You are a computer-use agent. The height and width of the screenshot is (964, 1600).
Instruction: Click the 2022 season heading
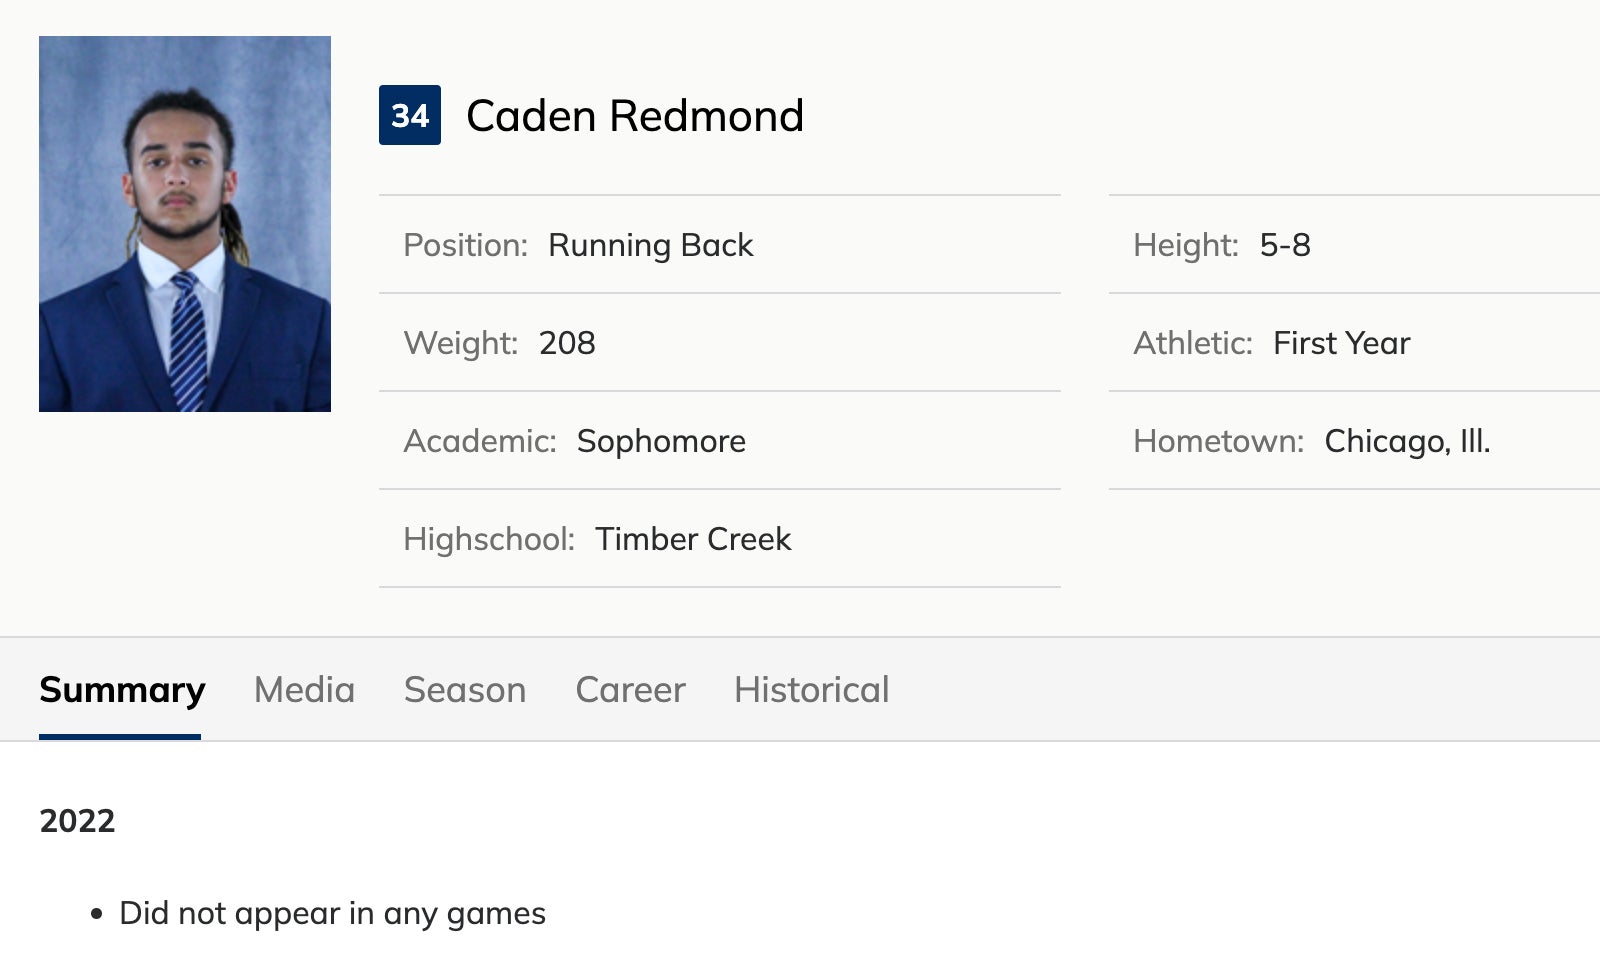click(x=77, y=821)
